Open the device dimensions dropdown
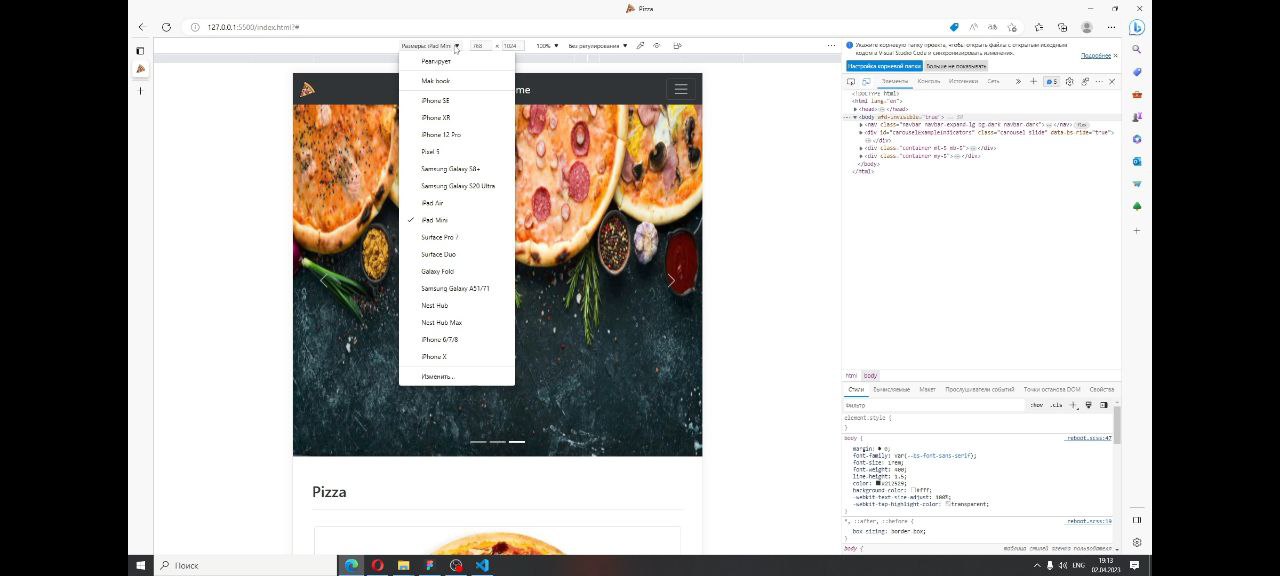The width and height of the screenshot is (1280, 576). click(x=431, y=45)
